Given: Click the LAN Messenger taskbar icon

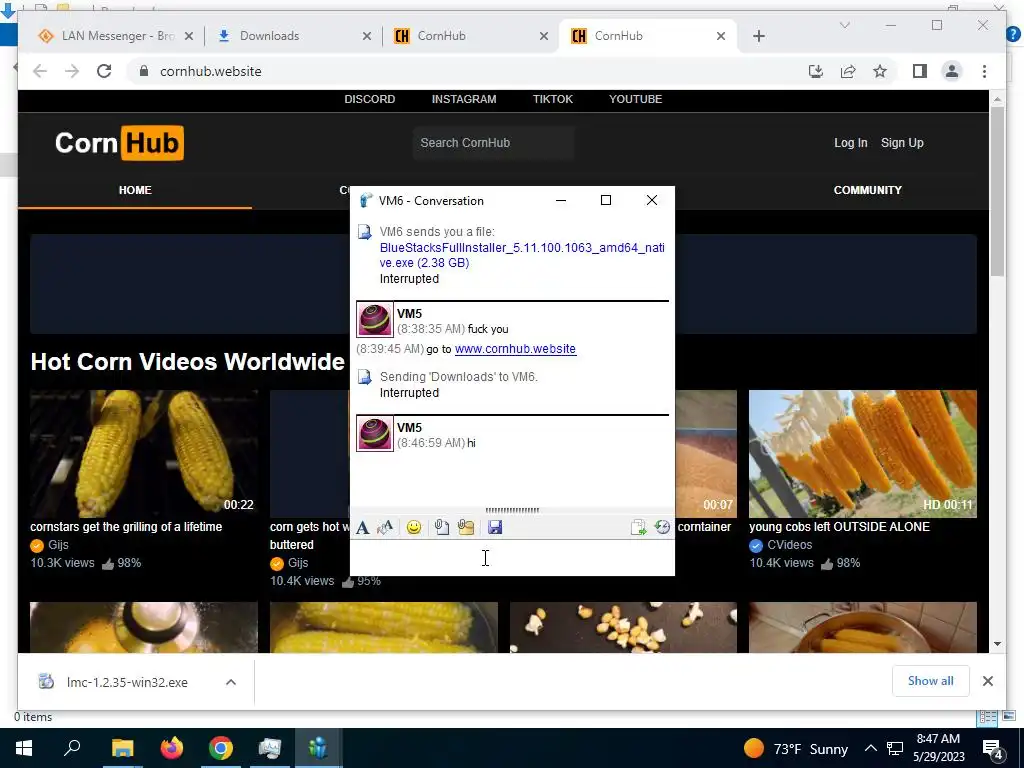Looking at the screenshot, I should point(318,748).
